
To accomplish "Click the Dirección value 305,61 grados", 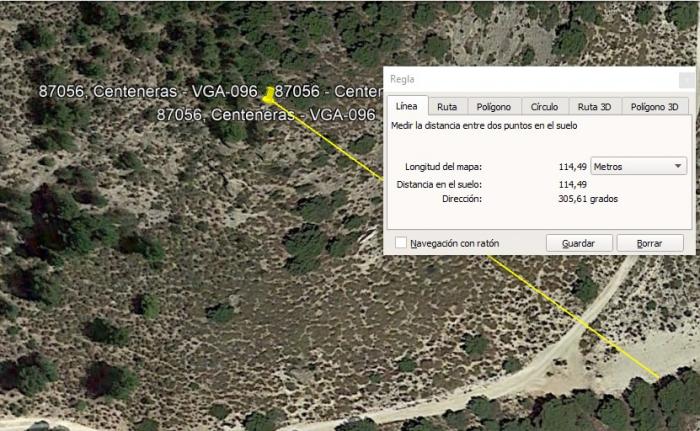I will (588, 199).
